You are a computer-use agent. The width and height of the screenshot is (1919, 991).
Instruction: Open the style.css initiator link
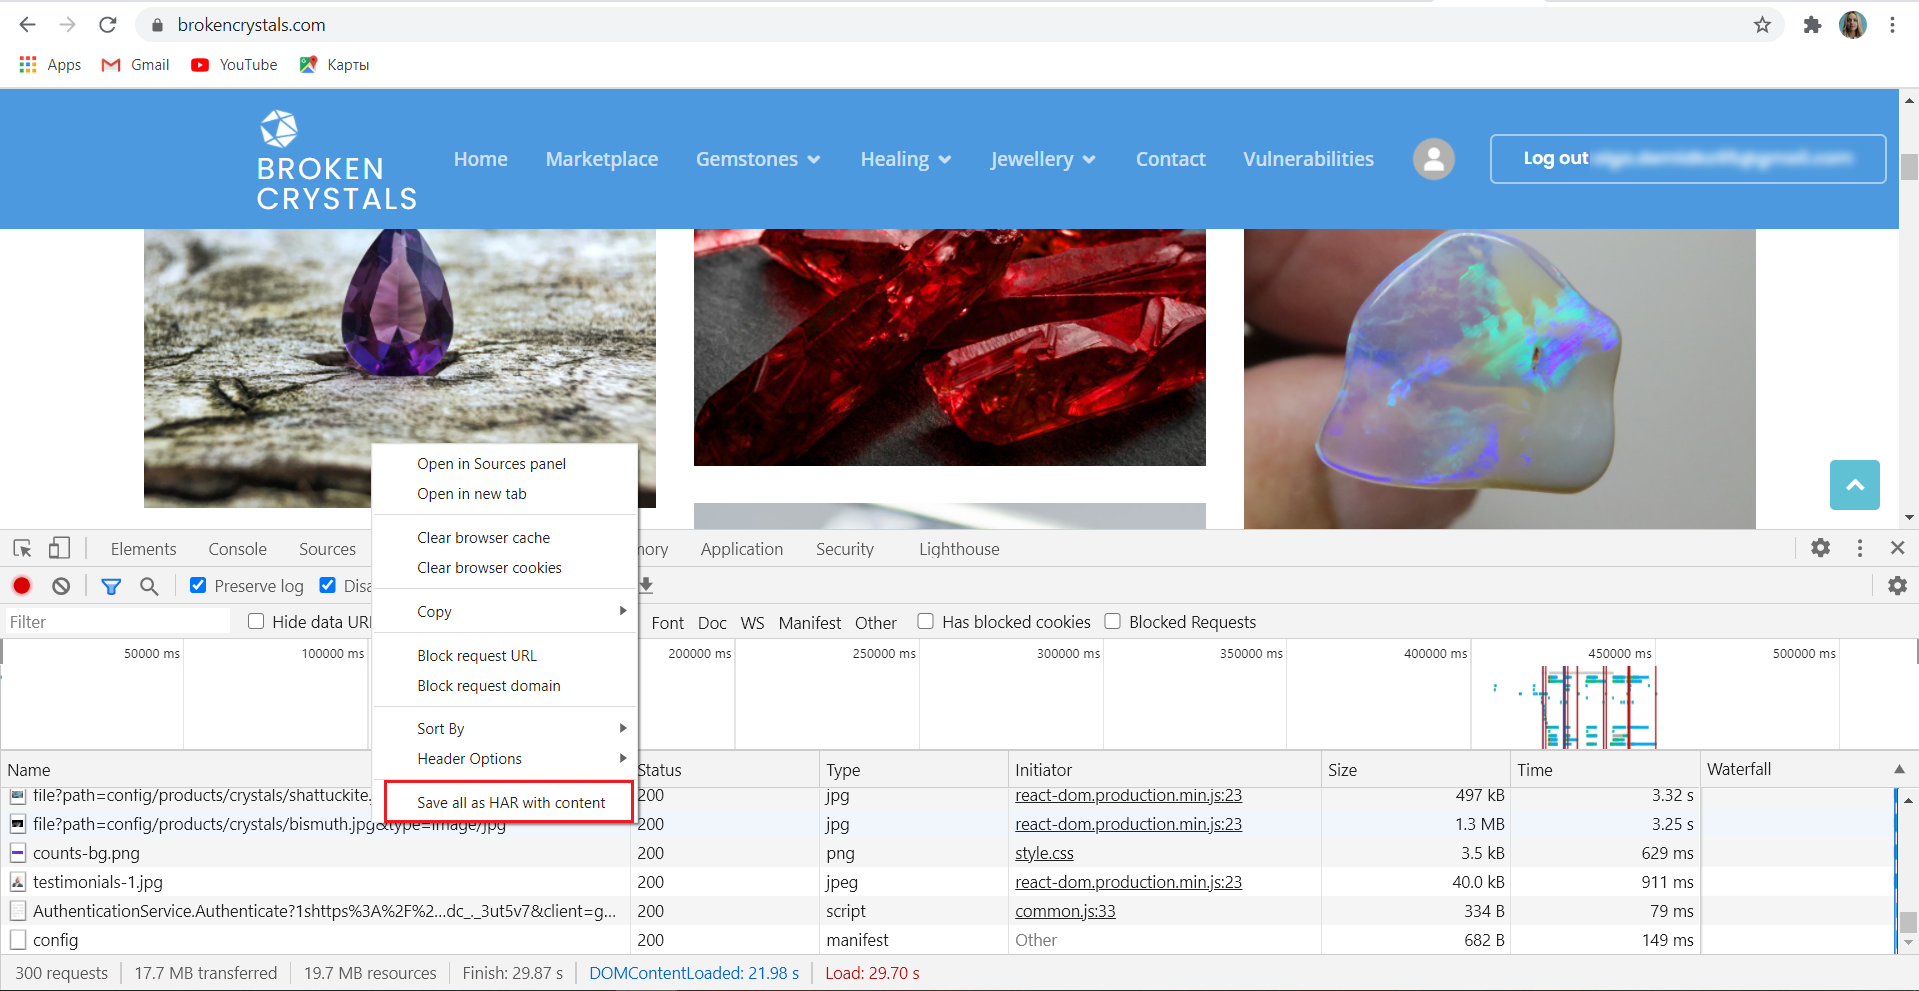1044,853
